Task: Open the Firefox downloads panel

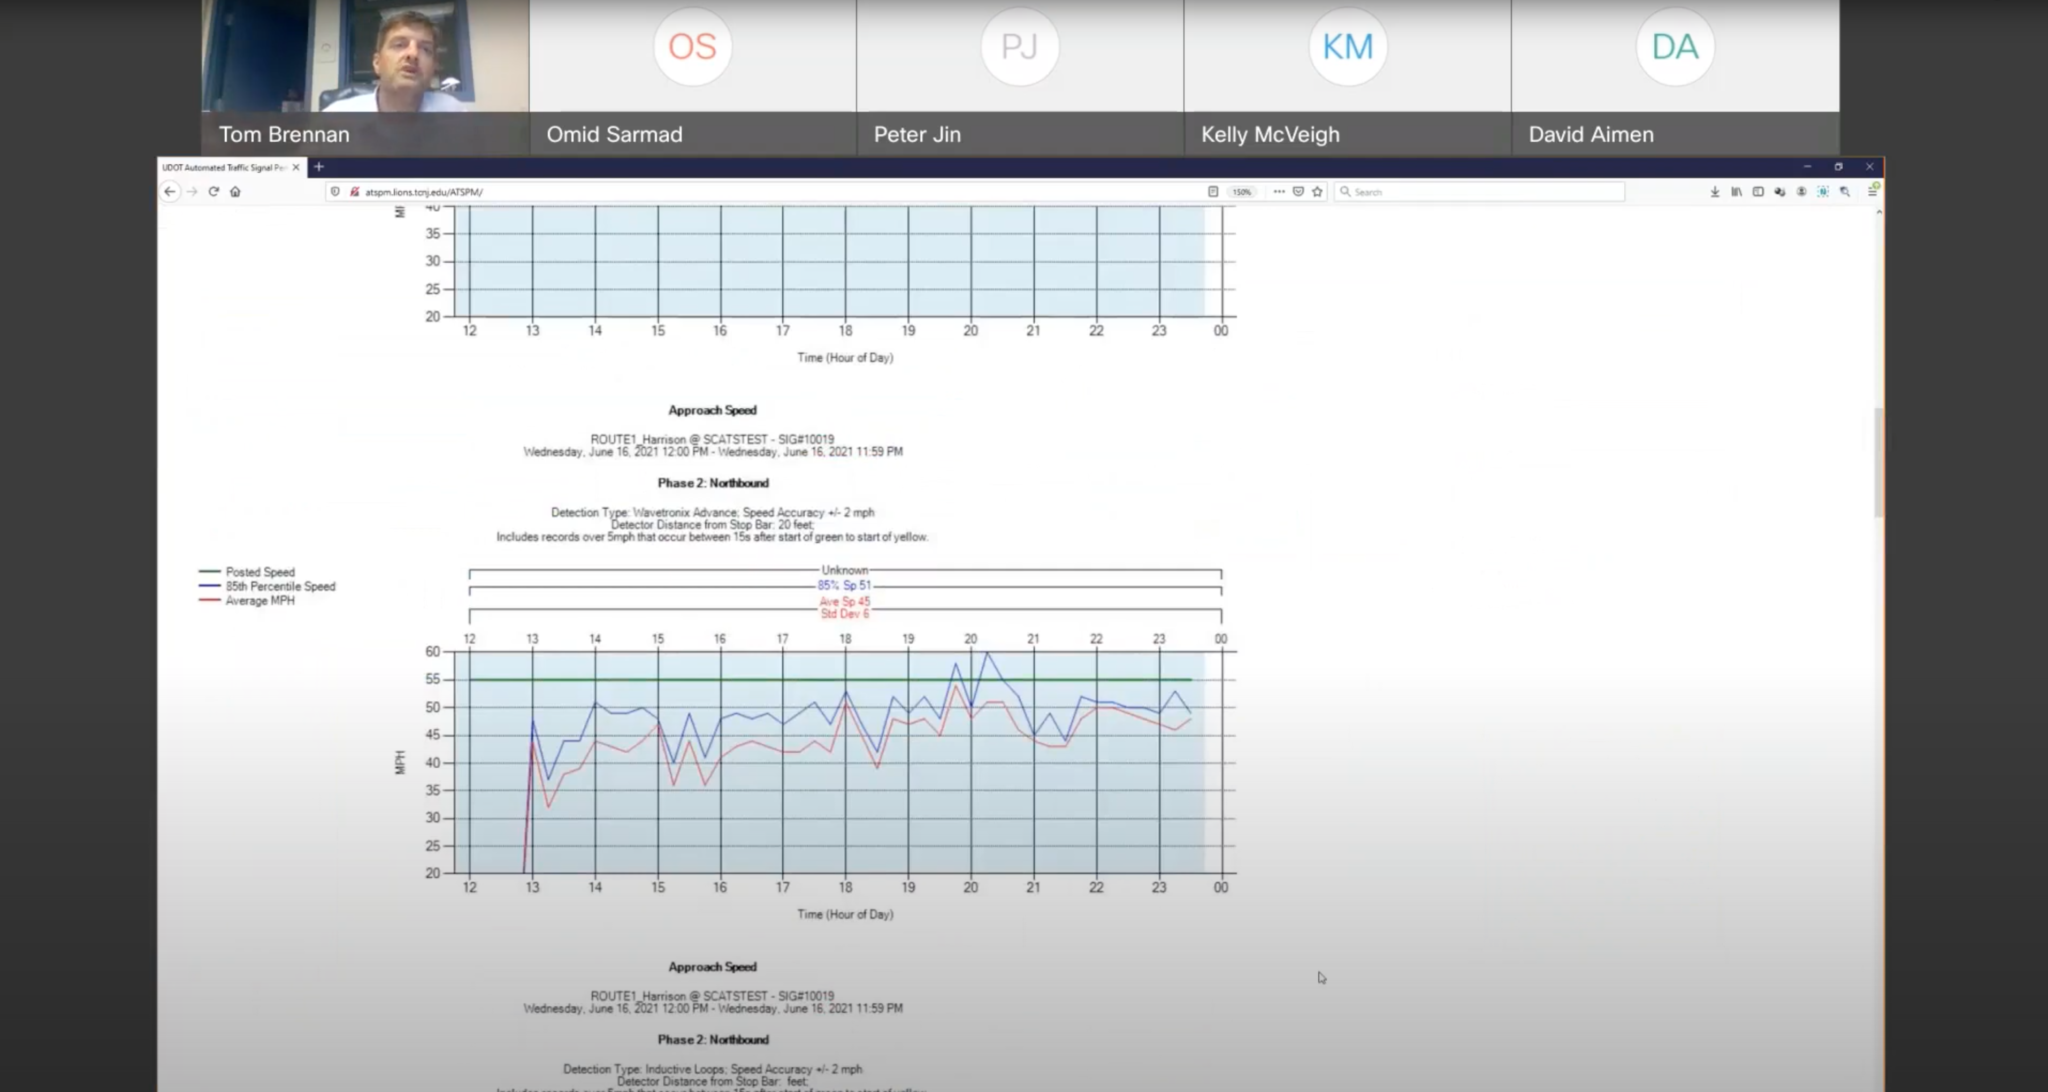Action: point(1714,192)
